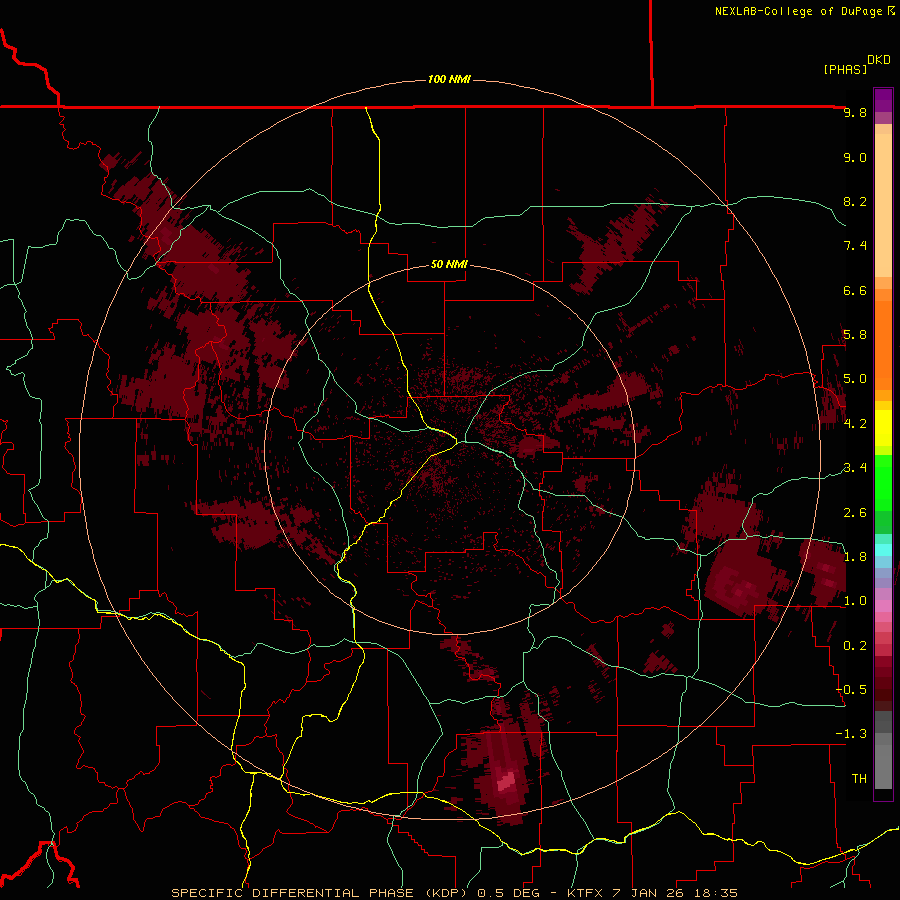
Task: Click the bright pink KDP core in southern cell
Action: (506, 781)
